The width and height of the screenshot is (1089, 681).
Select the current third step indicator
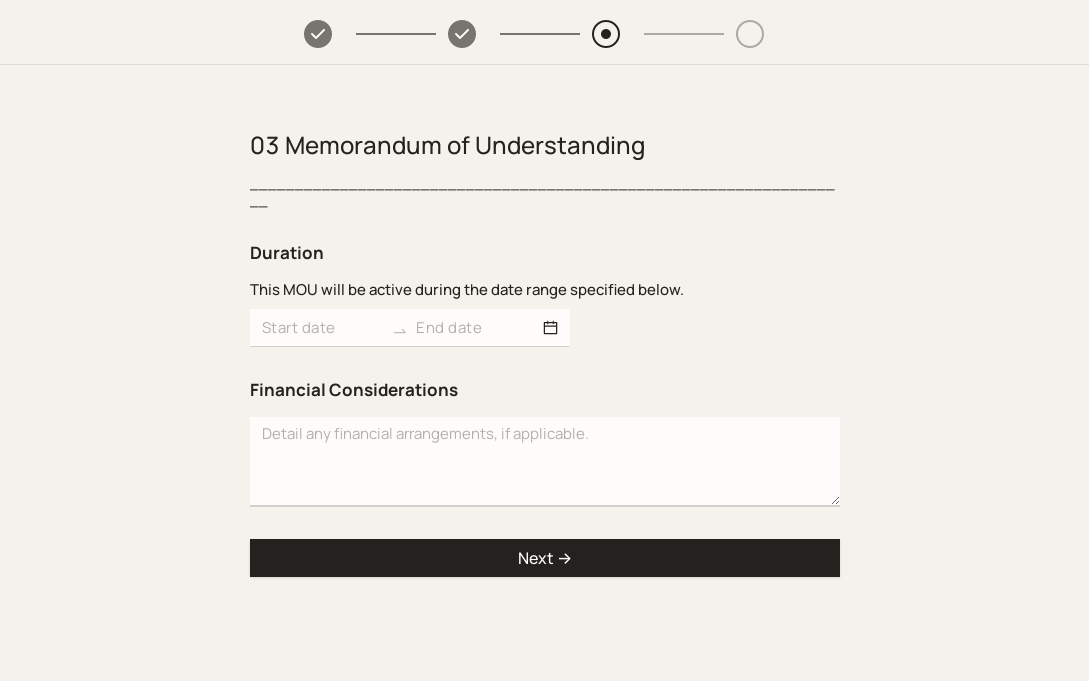click(x=606, y=34)
